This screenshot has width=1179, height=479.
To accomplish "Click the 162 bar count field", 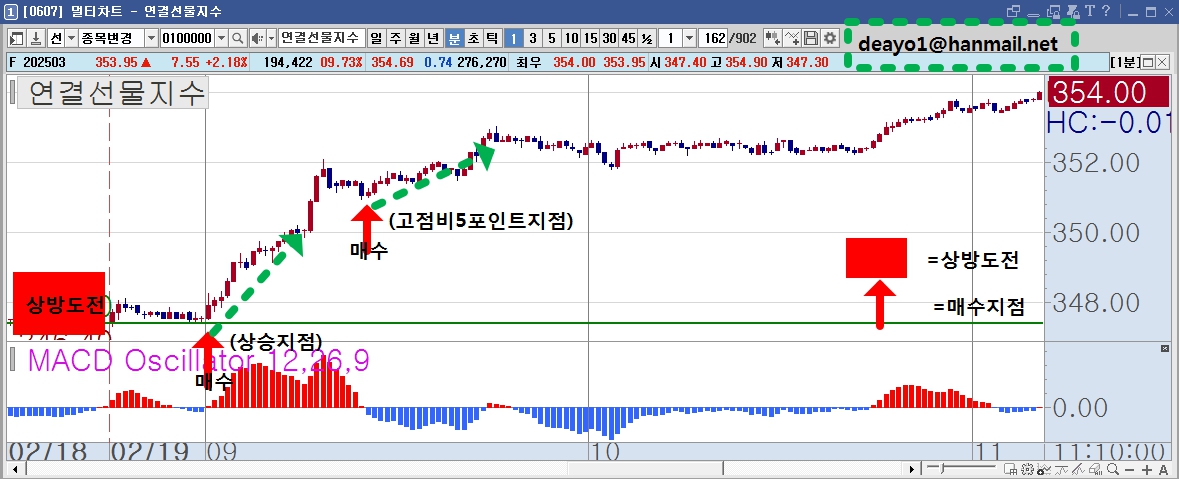I will [713, 38].
